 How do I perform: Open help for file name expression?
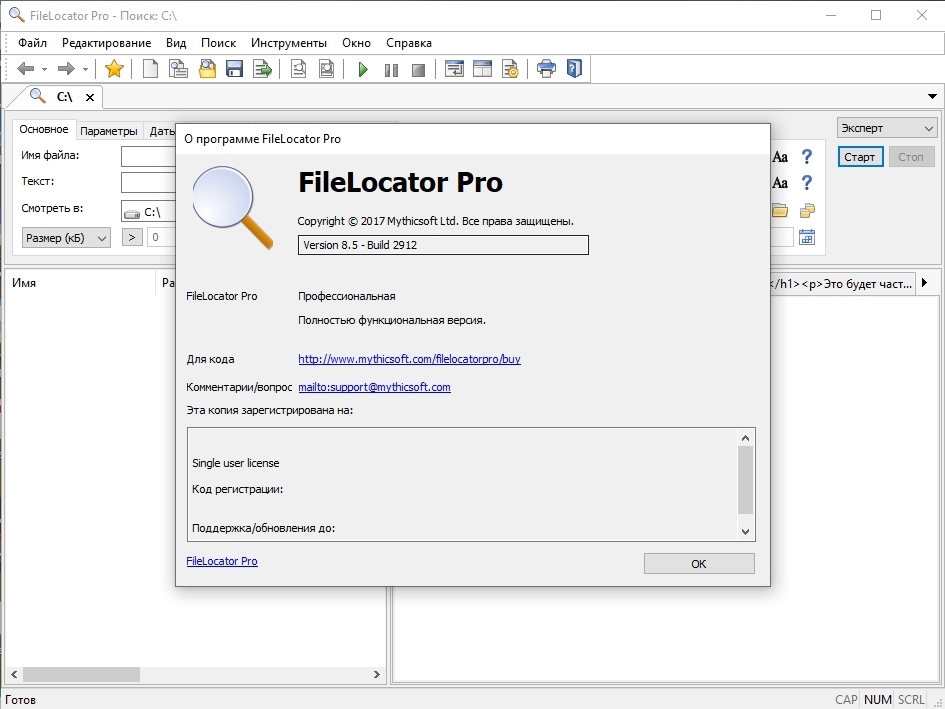(x=806, y=157)
